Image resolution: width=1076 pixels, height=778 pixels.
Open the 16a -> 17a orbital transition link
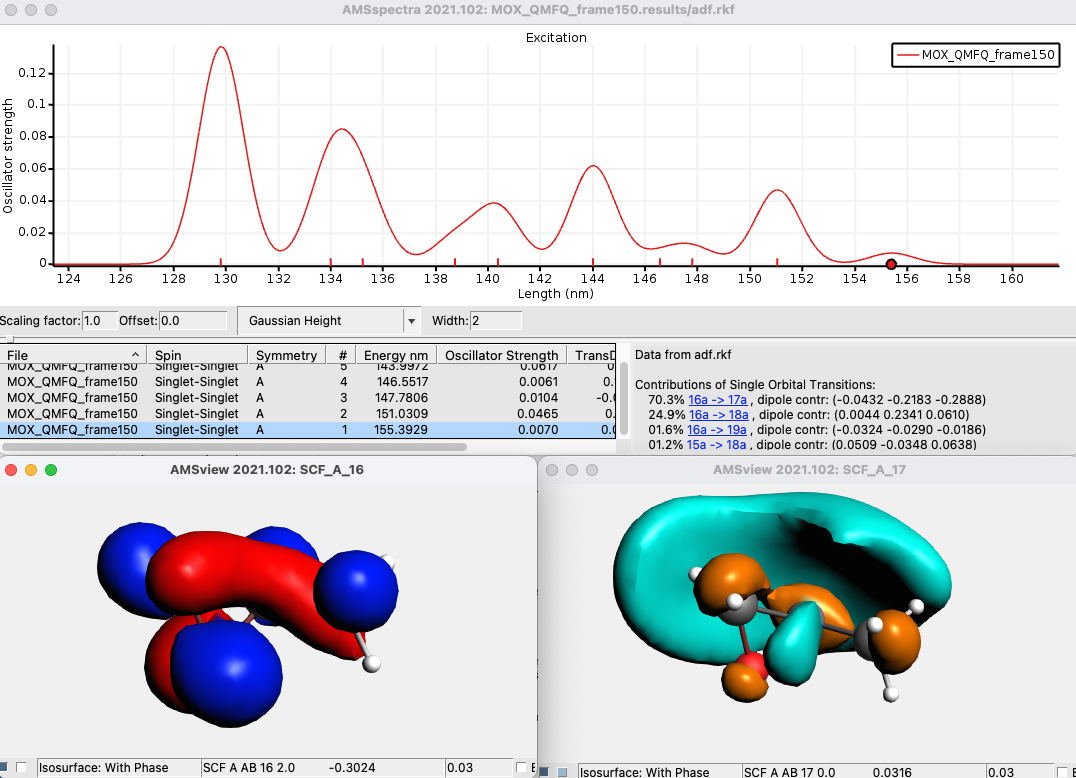[716, 398]
